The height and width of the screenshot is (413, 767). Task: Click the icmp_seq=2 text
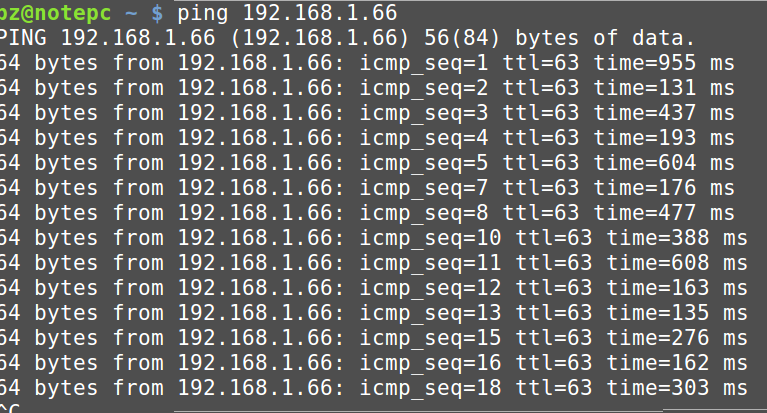click(424, 89)
